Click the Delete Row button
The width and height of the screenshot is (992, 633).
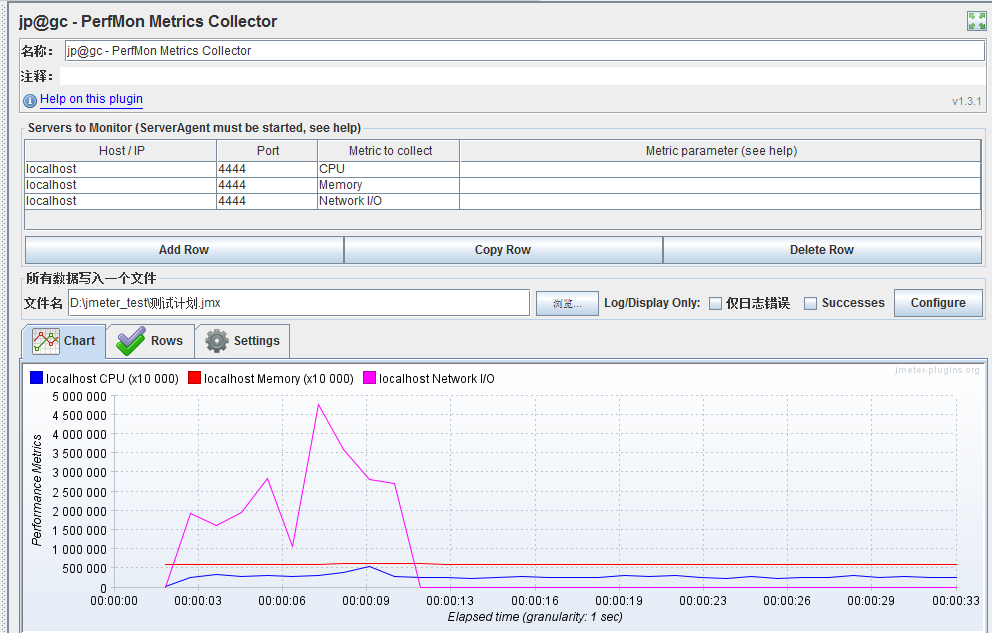(x=822, y=250)
